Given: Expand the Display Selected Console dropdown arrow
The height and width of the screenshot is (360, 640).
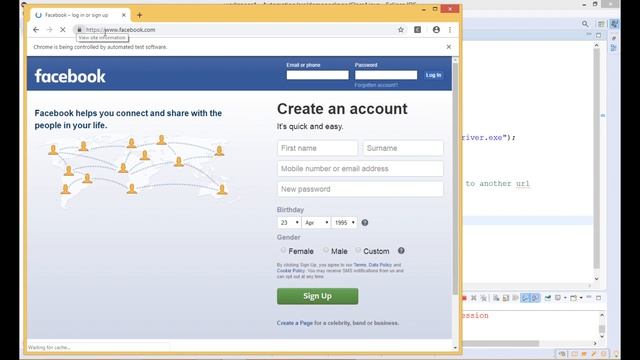Looking at the screenshot, I should [x=565, y=298].
